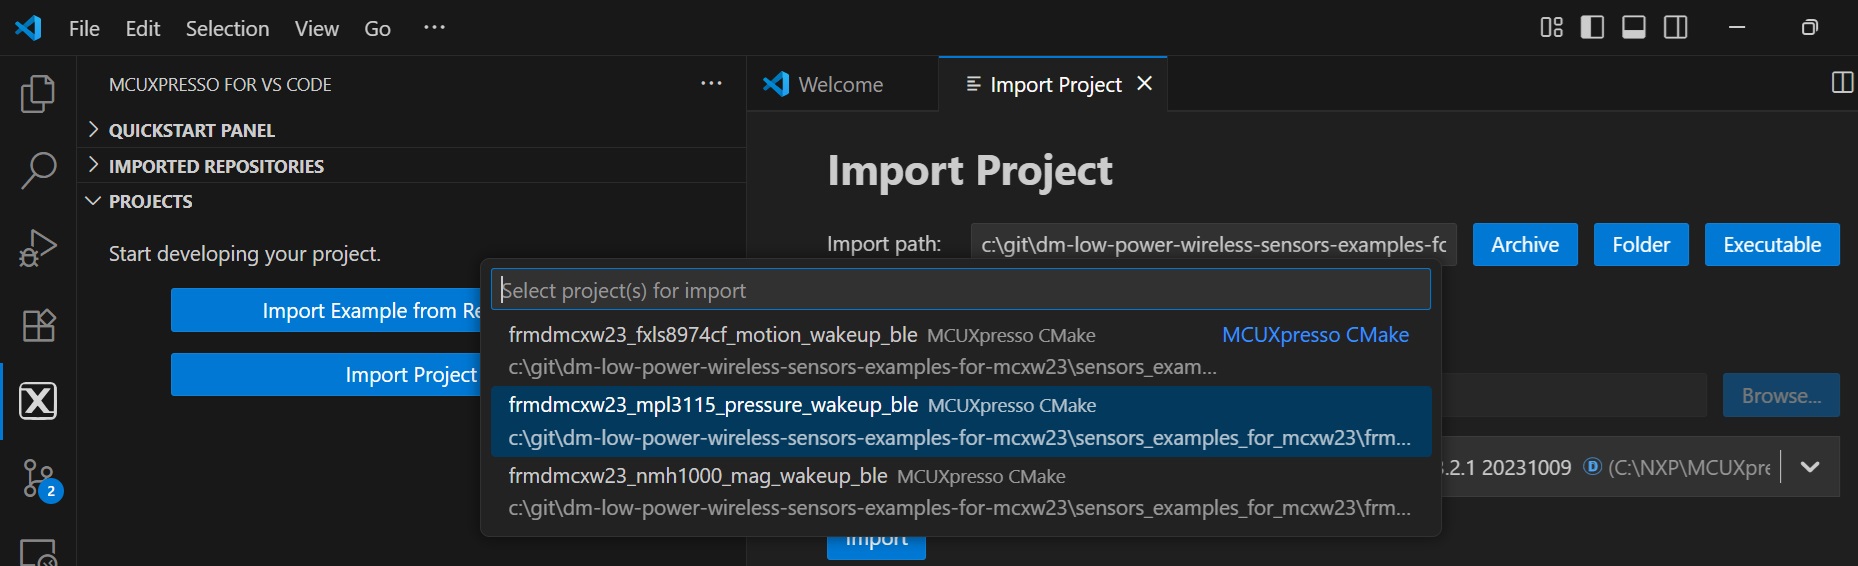This screenshot has height=566, width=1858.
Task: Open the Extensions view icon
Action: point(38,325)
